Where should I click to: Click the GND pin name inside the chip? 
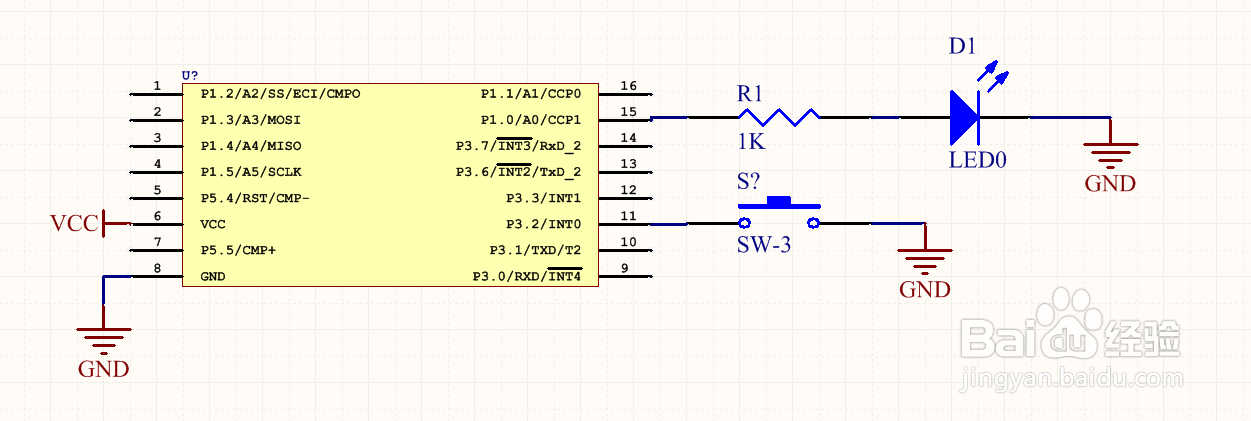click(x=213, y=275)
